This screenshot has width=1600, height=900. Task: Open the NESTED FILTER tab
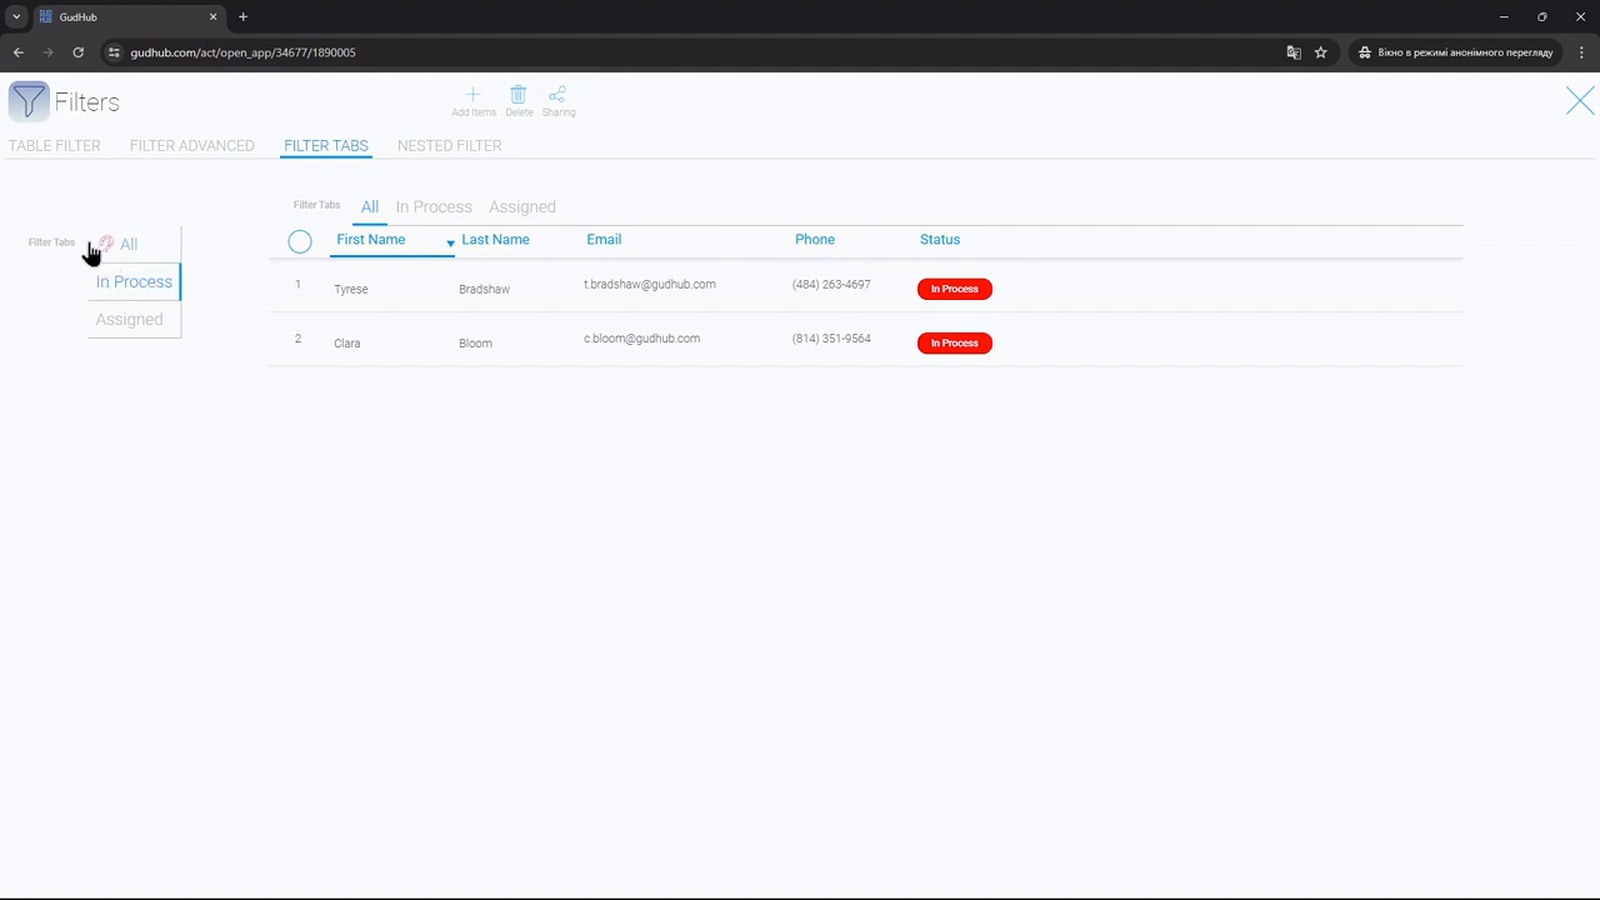click(449, 146)
